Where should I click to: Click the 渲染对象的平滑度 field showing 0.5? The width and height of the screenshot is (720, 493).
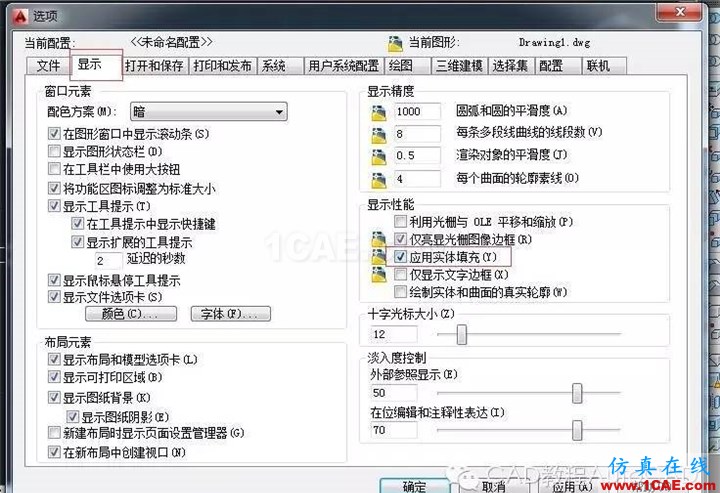tap(417, 156)
